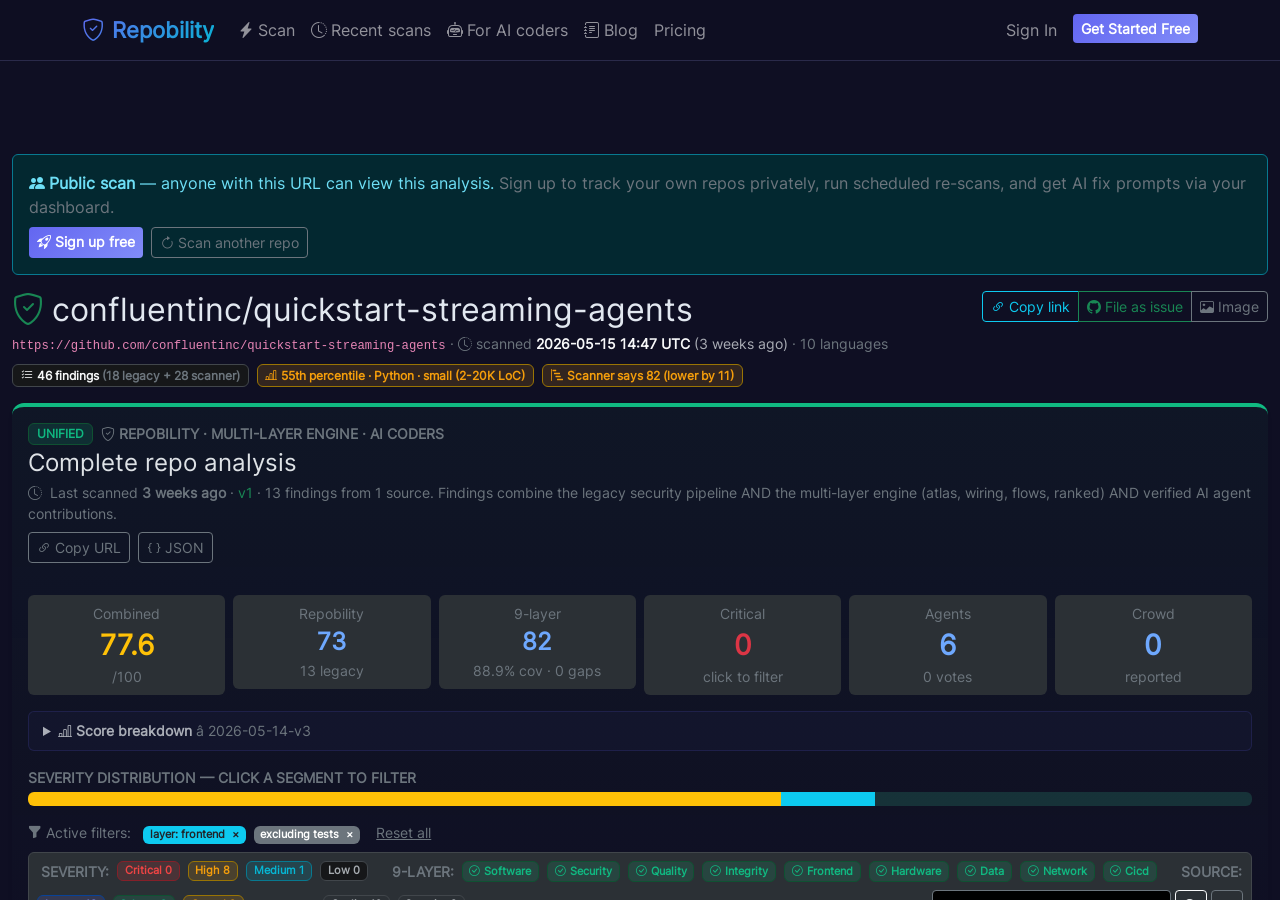Open the Scan page from navigation

(267, 30)
